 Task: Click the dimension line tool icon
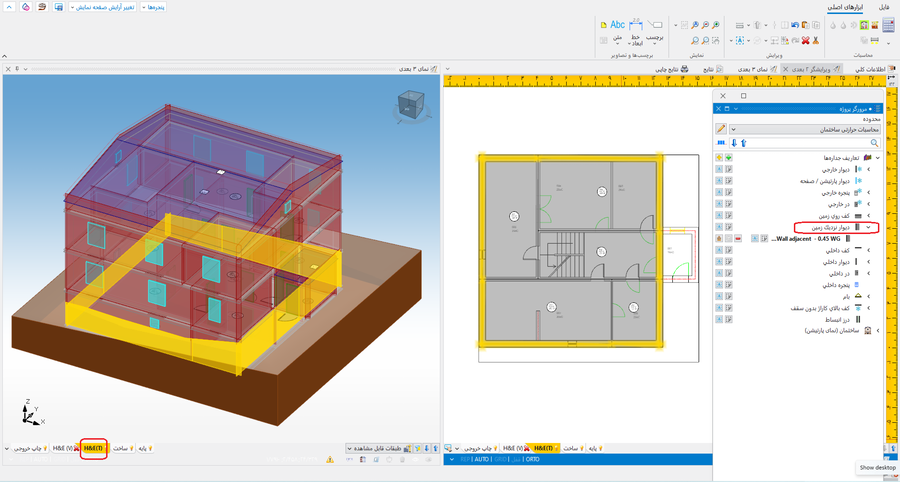(635, 24)
